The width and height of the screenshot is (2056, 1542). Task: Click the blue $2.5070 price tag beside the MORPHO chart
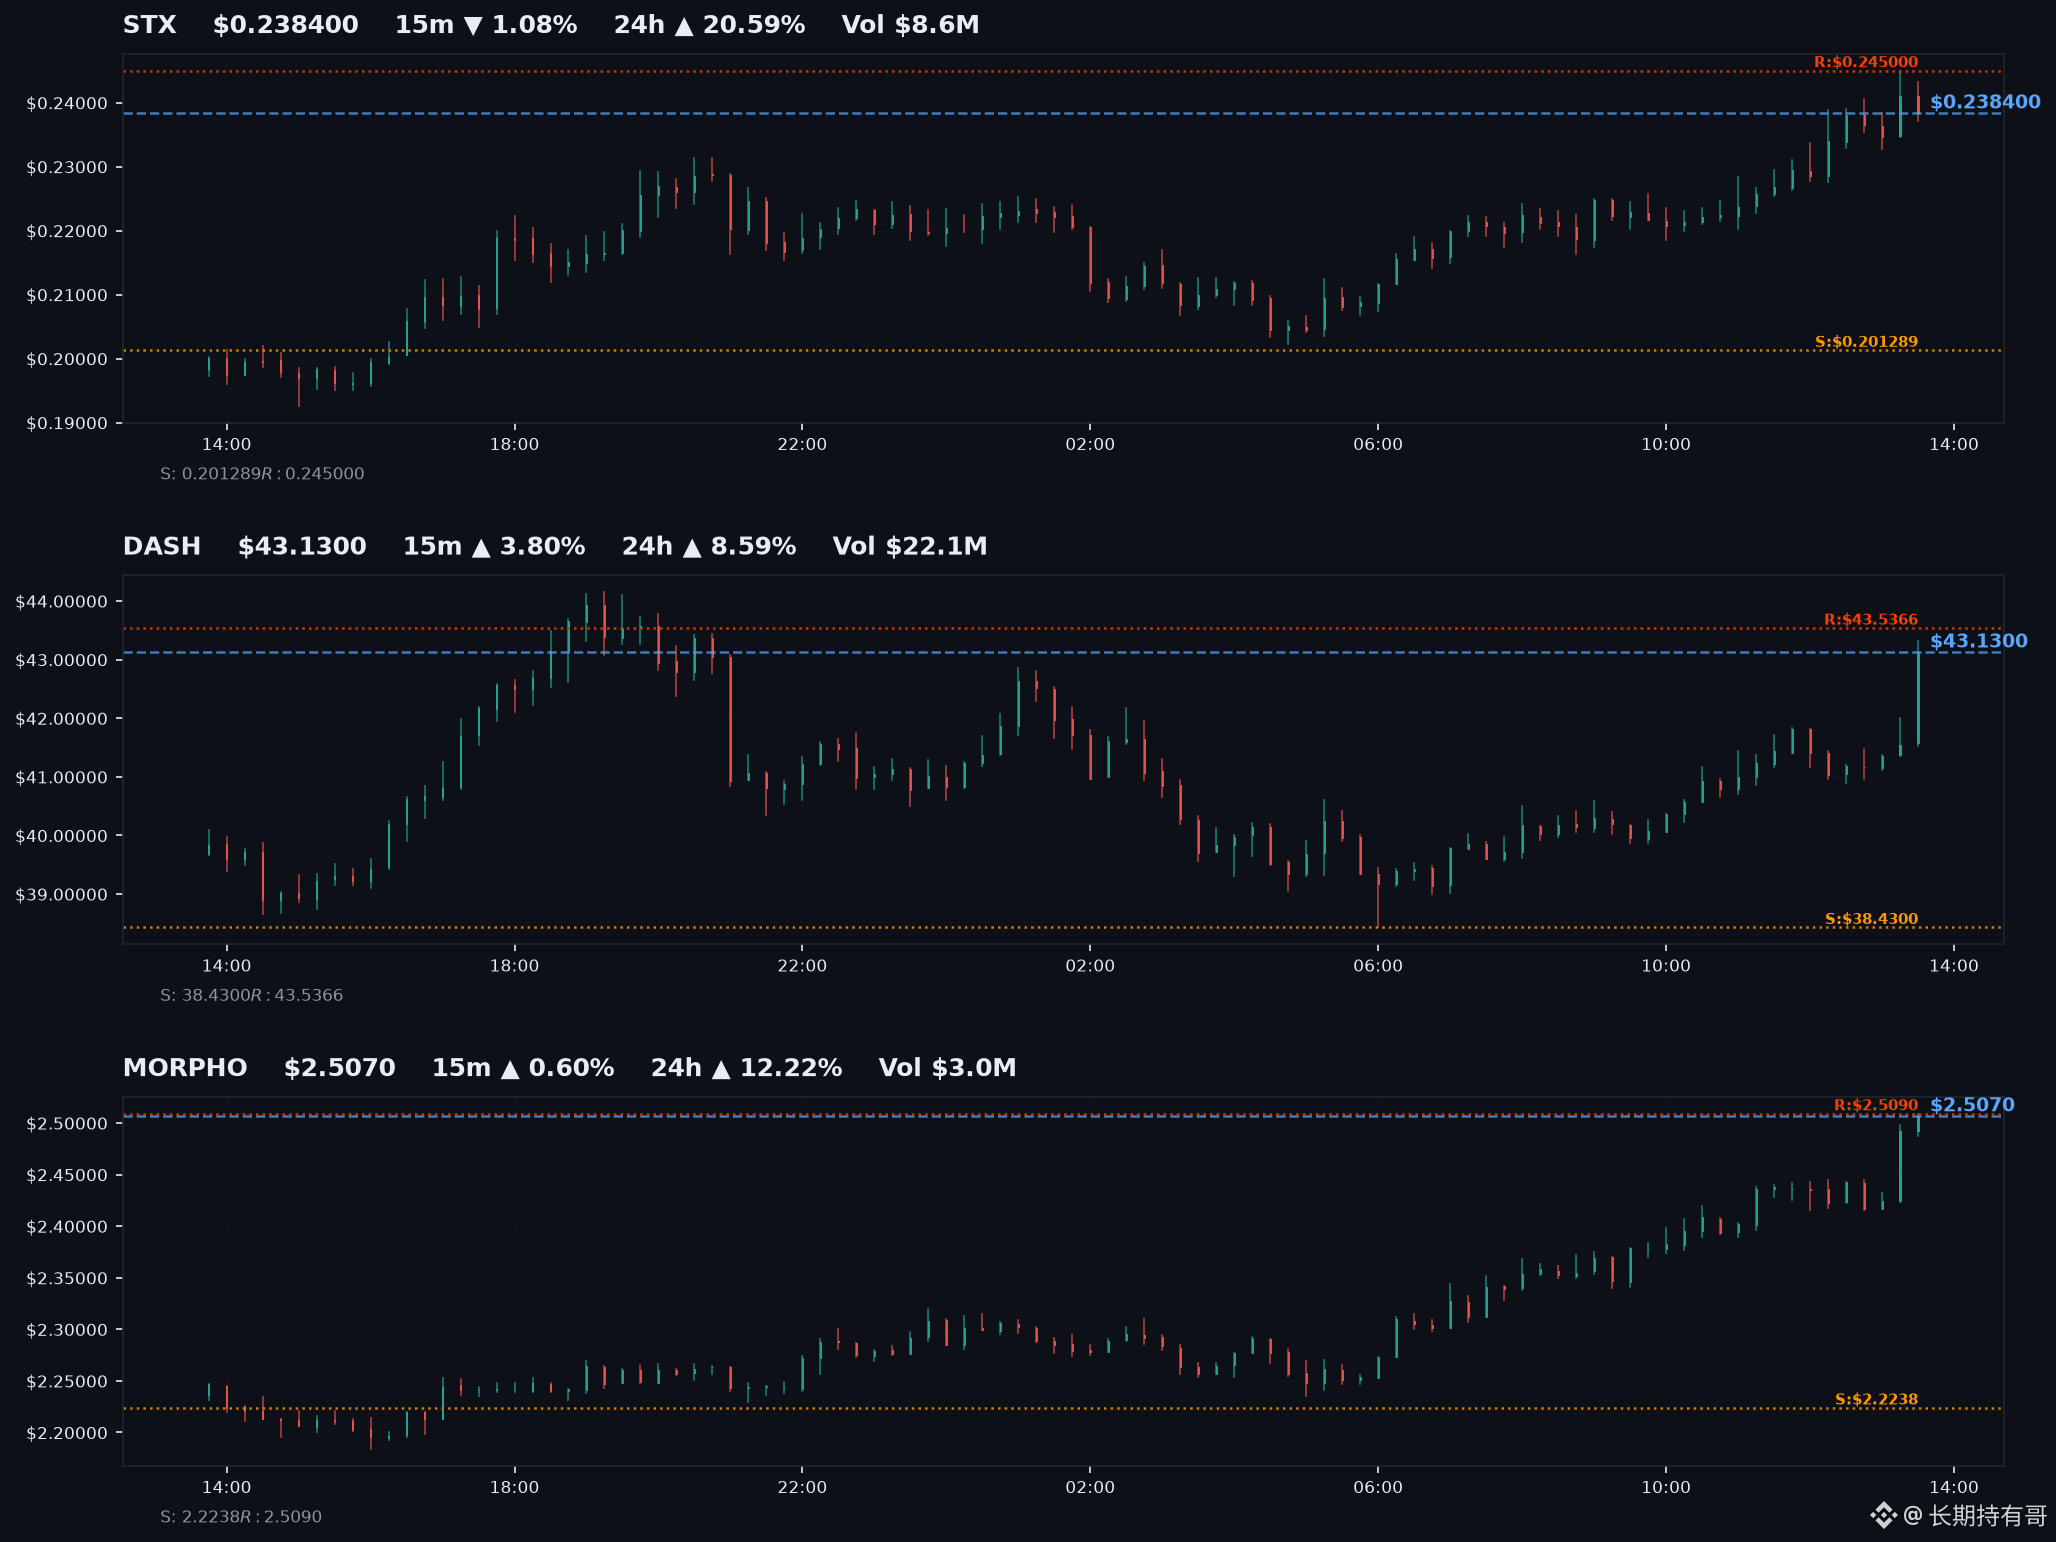click(1972, 1105)
